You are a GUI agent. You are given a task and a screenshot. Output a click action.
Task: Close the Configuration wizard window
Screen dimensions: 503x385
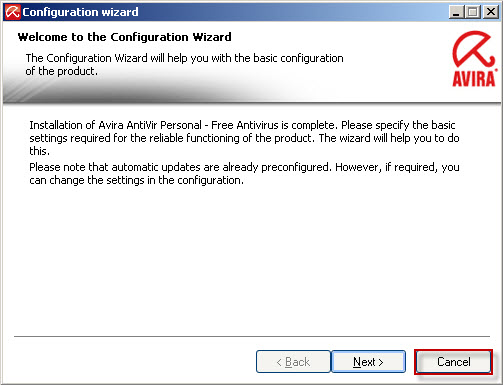[x=491, y=12]
